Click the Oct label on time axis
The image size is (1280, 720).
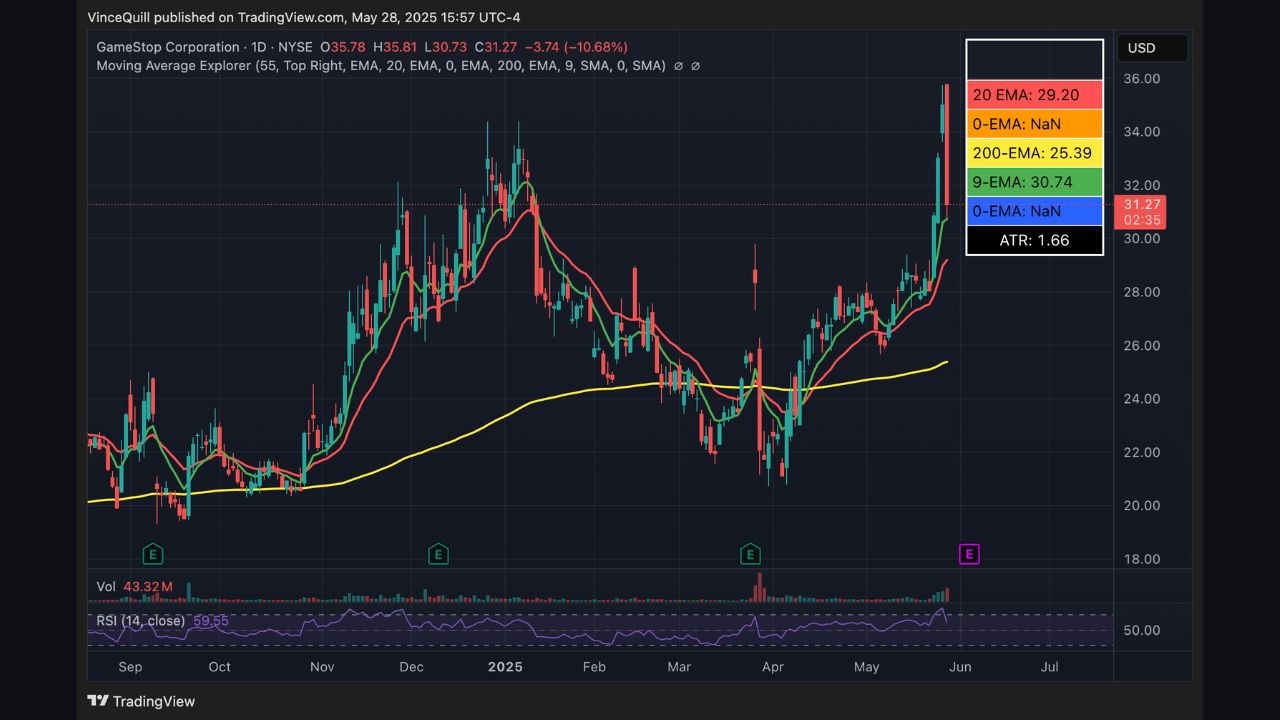pos(219,667)
